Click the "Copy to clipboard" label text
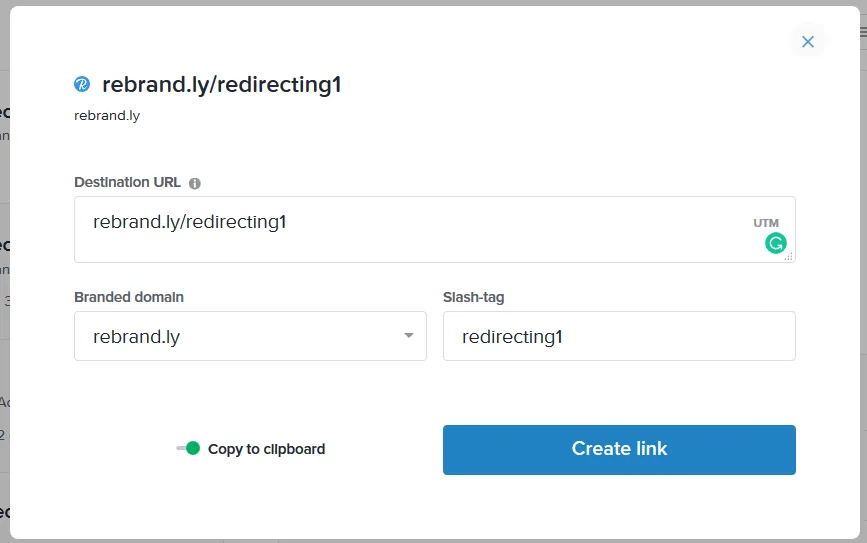 click(266, 449)
